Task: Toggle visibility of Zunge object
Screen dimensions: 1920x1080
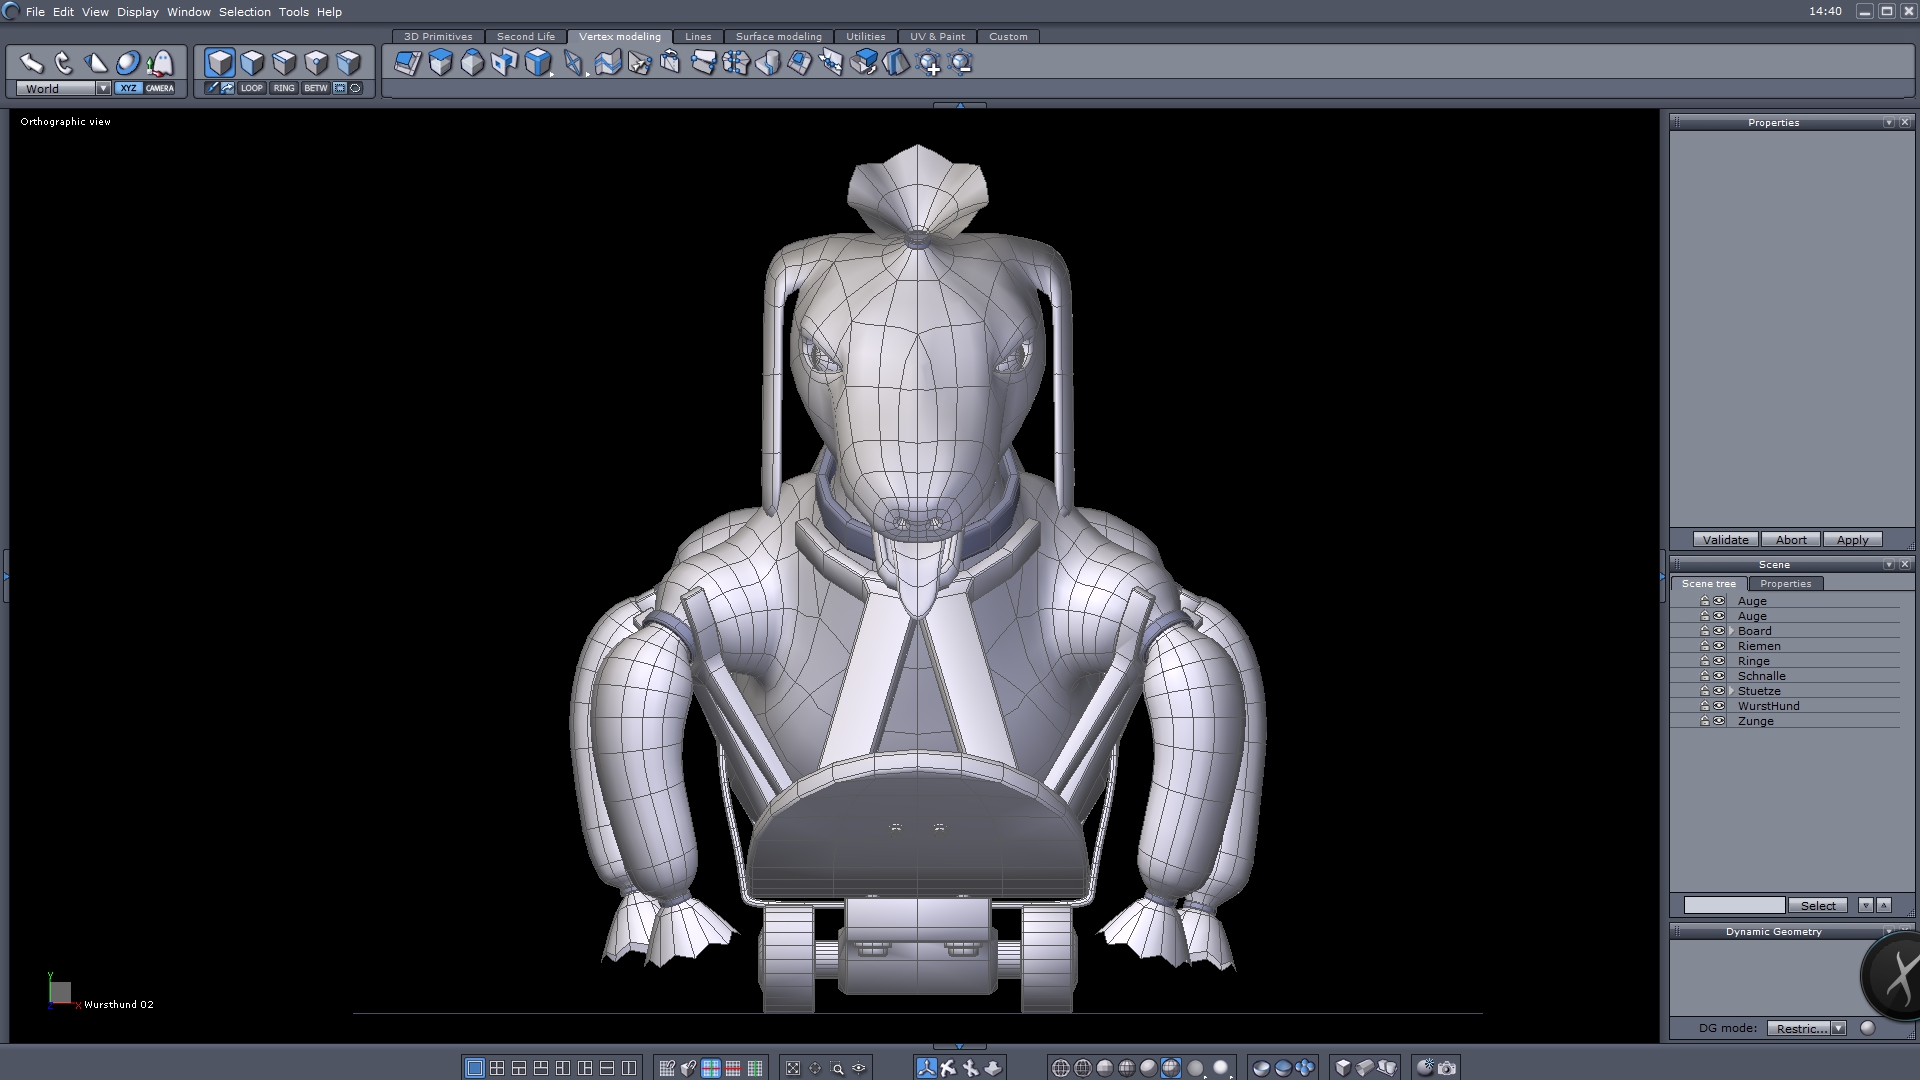Action: 1719,721
